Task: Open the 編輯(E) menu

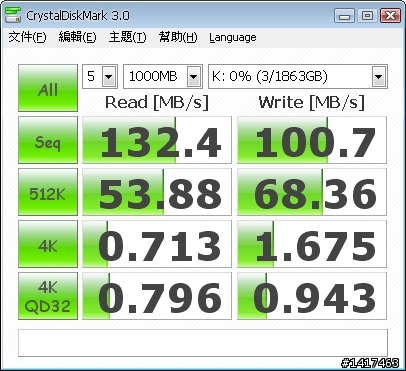Action: point(77,37)
